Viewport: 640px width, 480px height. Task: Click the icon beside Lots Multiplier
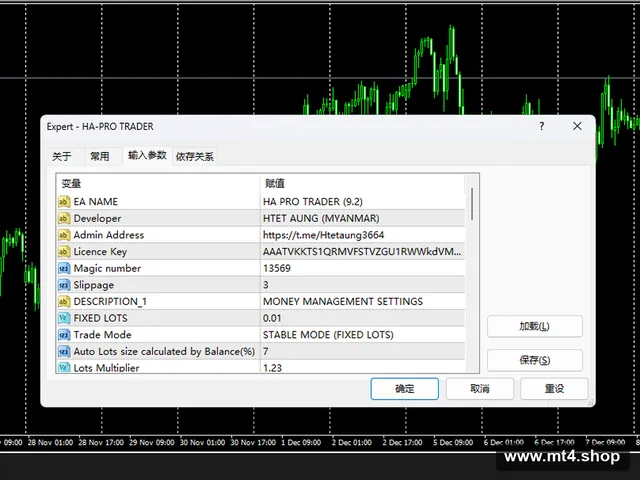click(64, 367)
